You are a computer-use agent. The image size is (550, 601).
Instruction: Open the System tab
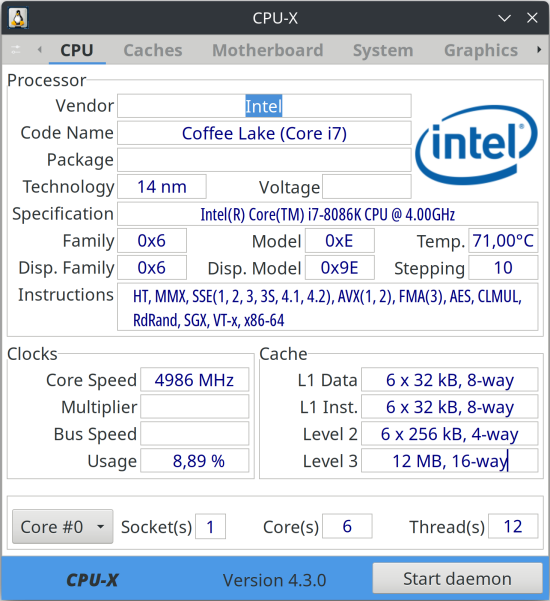tap(383, 50)
